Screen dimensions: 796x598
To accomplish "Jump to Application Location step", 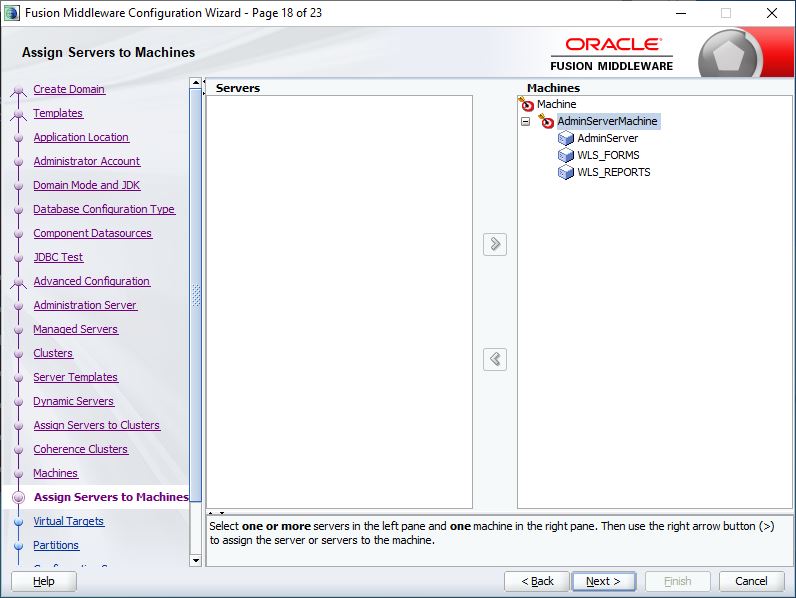I will [81, 137].
